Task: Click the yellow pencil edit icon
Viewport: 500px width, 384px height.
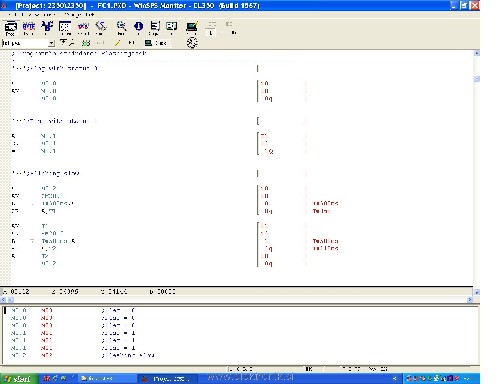Action: coord(117,43)
